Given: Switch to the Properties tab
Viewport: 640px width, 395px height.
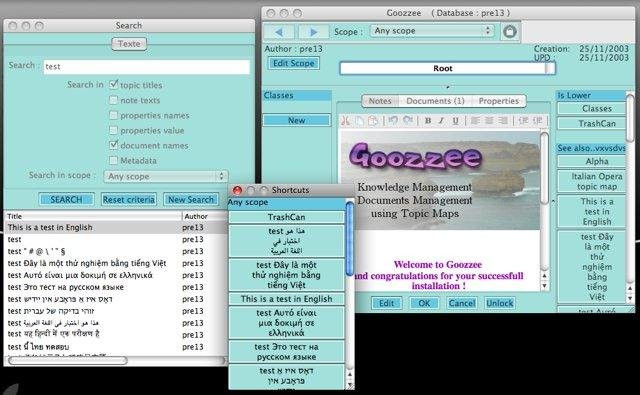Looking at the screenshot, I should pyautogui.click(x=499, y=101).
